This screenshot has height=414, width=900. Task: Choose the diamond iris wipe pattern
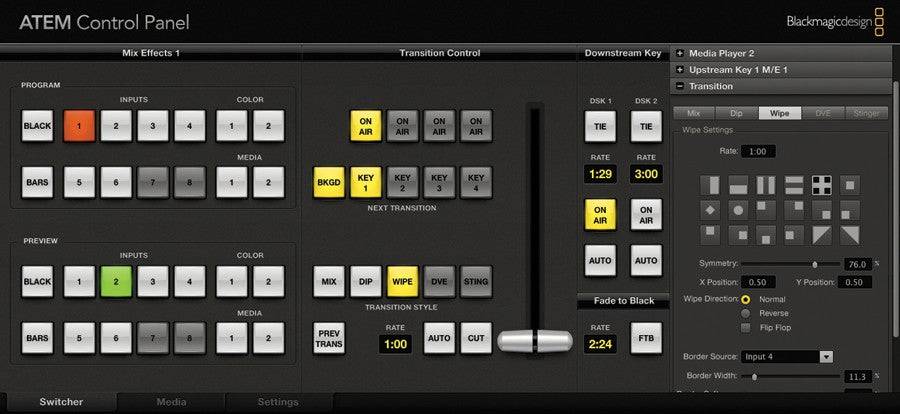pos(710,210)
